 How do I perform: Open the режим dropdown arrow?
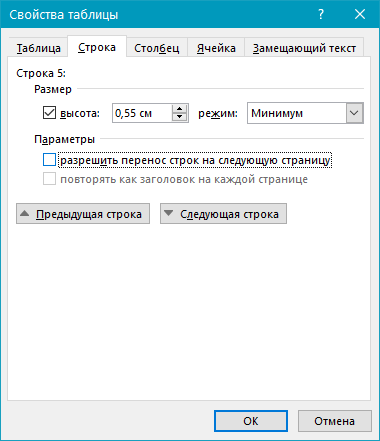click(x=354, y=113)
